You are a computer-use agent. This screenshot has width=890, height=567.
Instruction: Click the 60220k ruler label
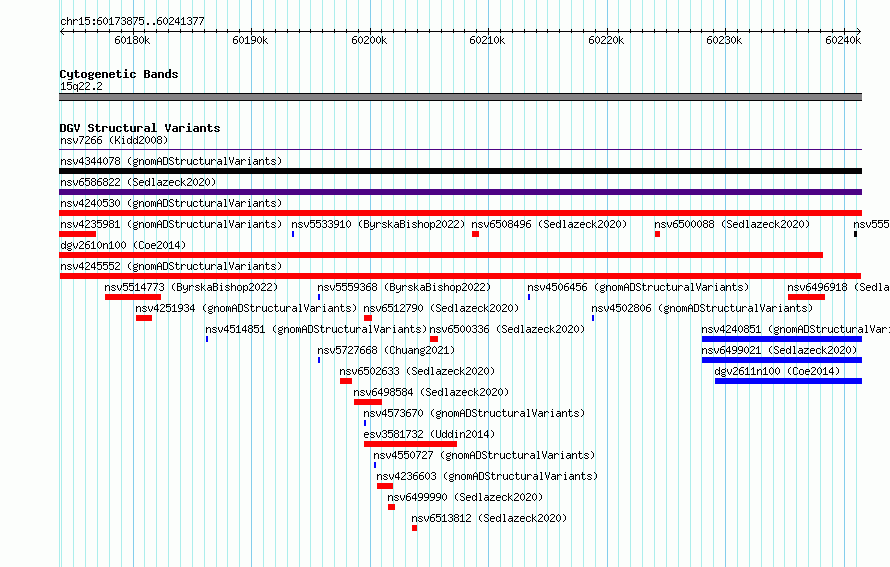606,40
